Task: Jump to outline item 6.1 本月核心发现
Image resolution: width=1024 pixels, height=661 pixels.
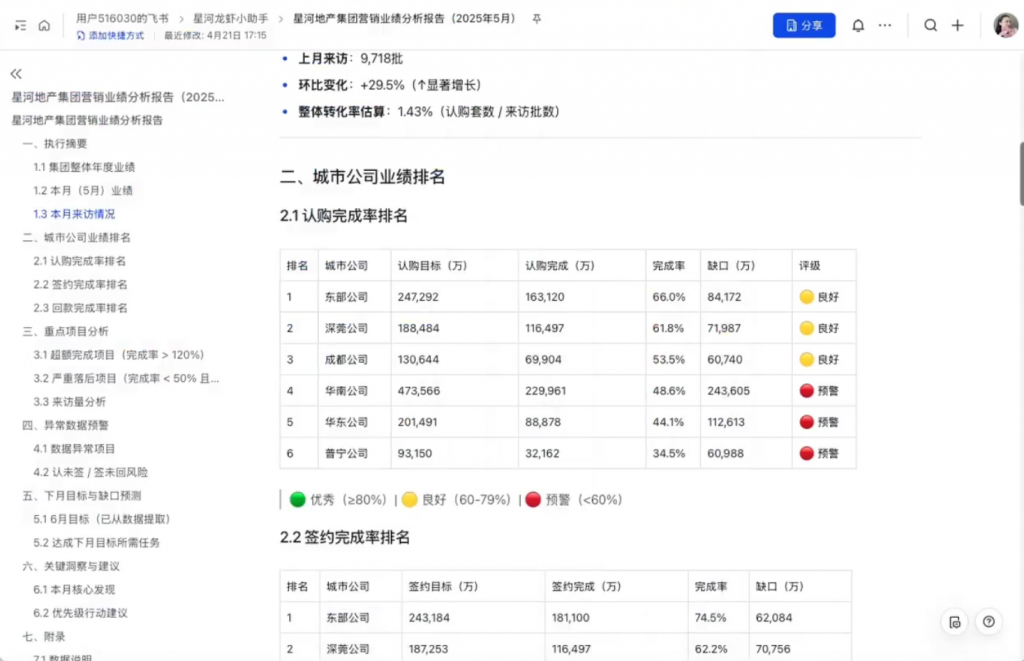Action: pos(74,590)
